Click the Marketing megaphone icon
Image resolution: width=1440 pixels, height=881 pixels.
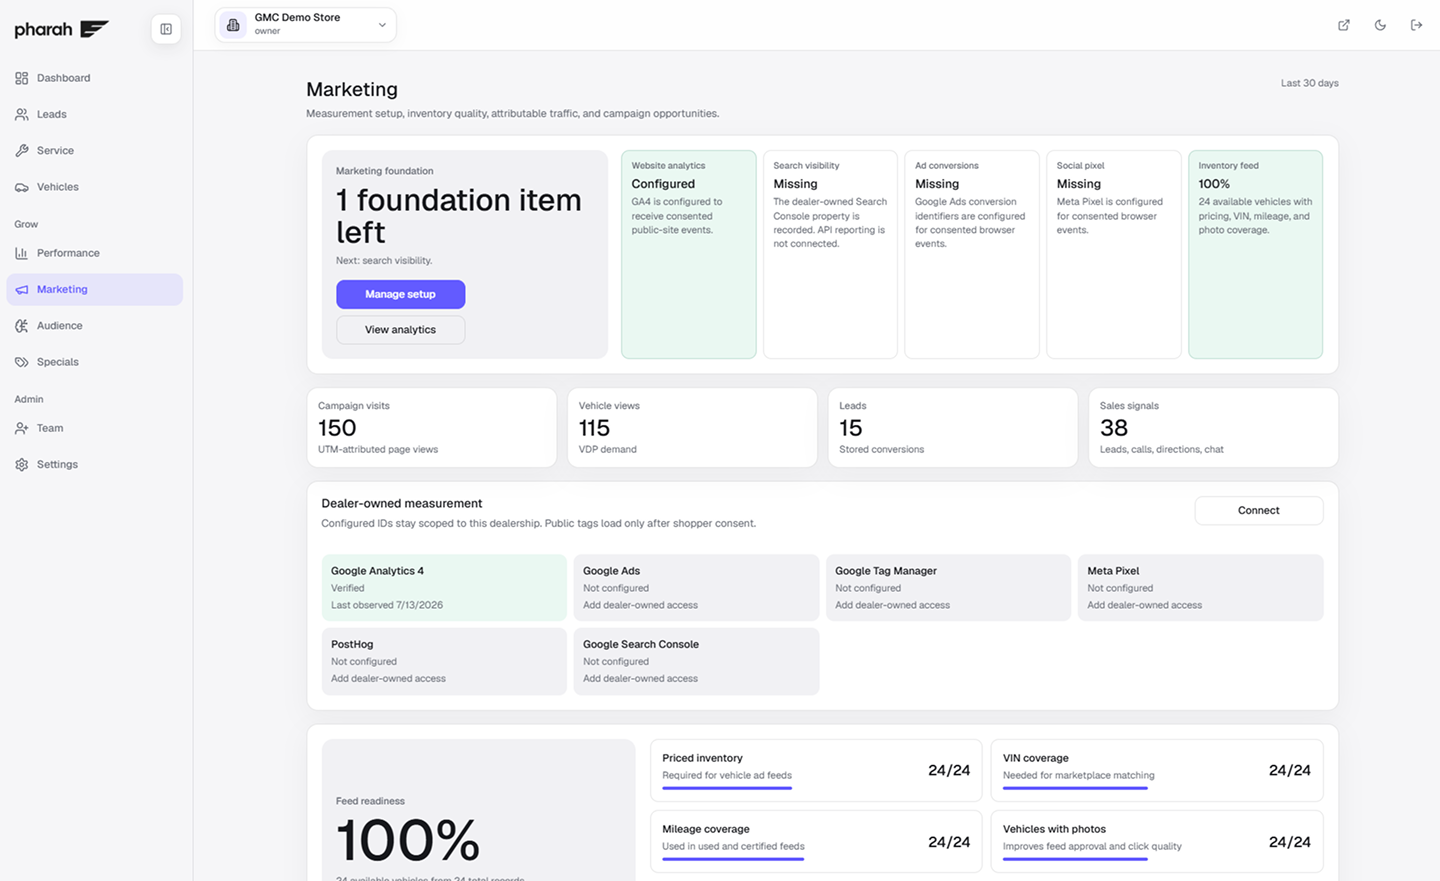pos(22,290)
